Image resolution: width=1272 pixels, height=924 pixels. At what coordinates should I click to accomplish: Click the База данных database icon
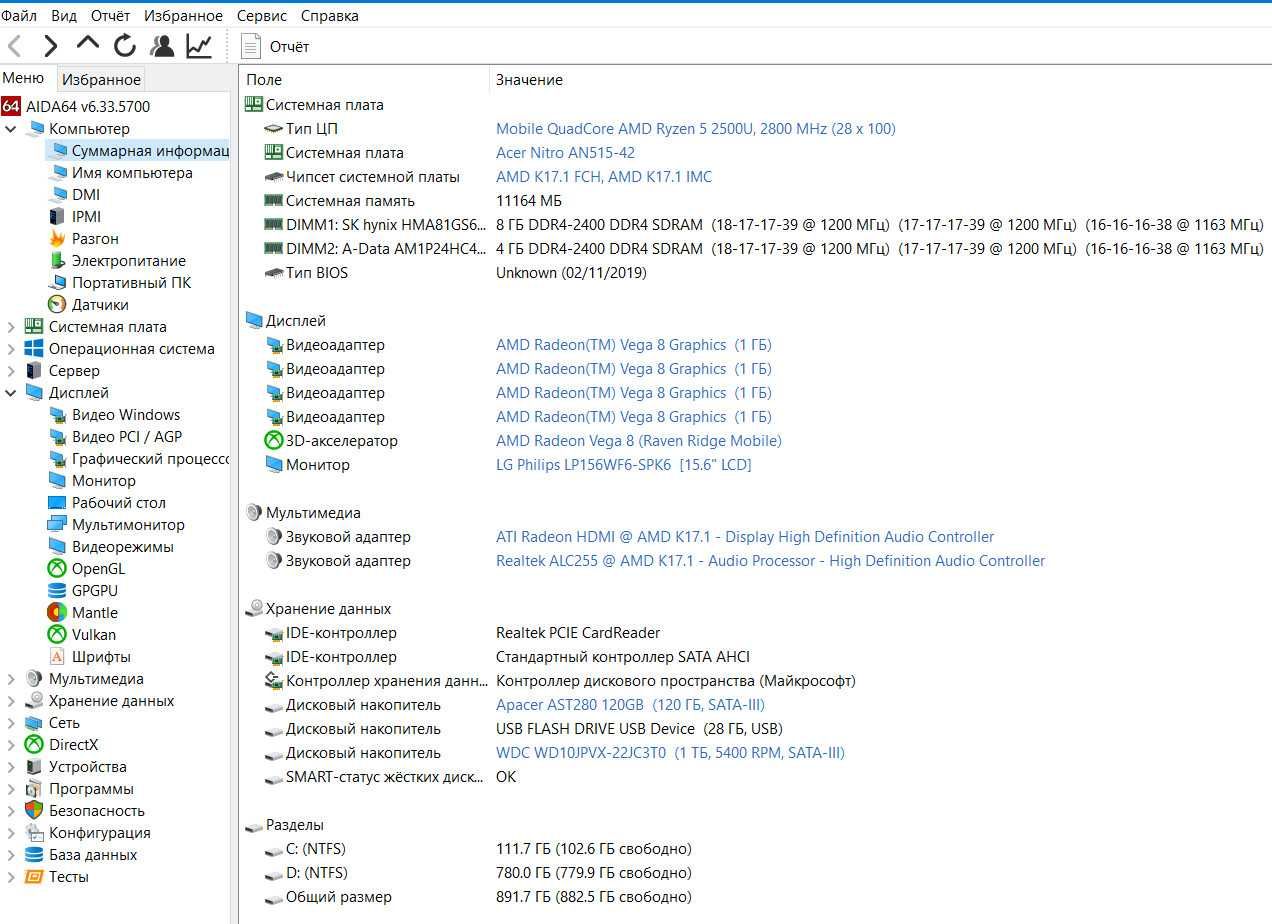(x=34, y=855)
